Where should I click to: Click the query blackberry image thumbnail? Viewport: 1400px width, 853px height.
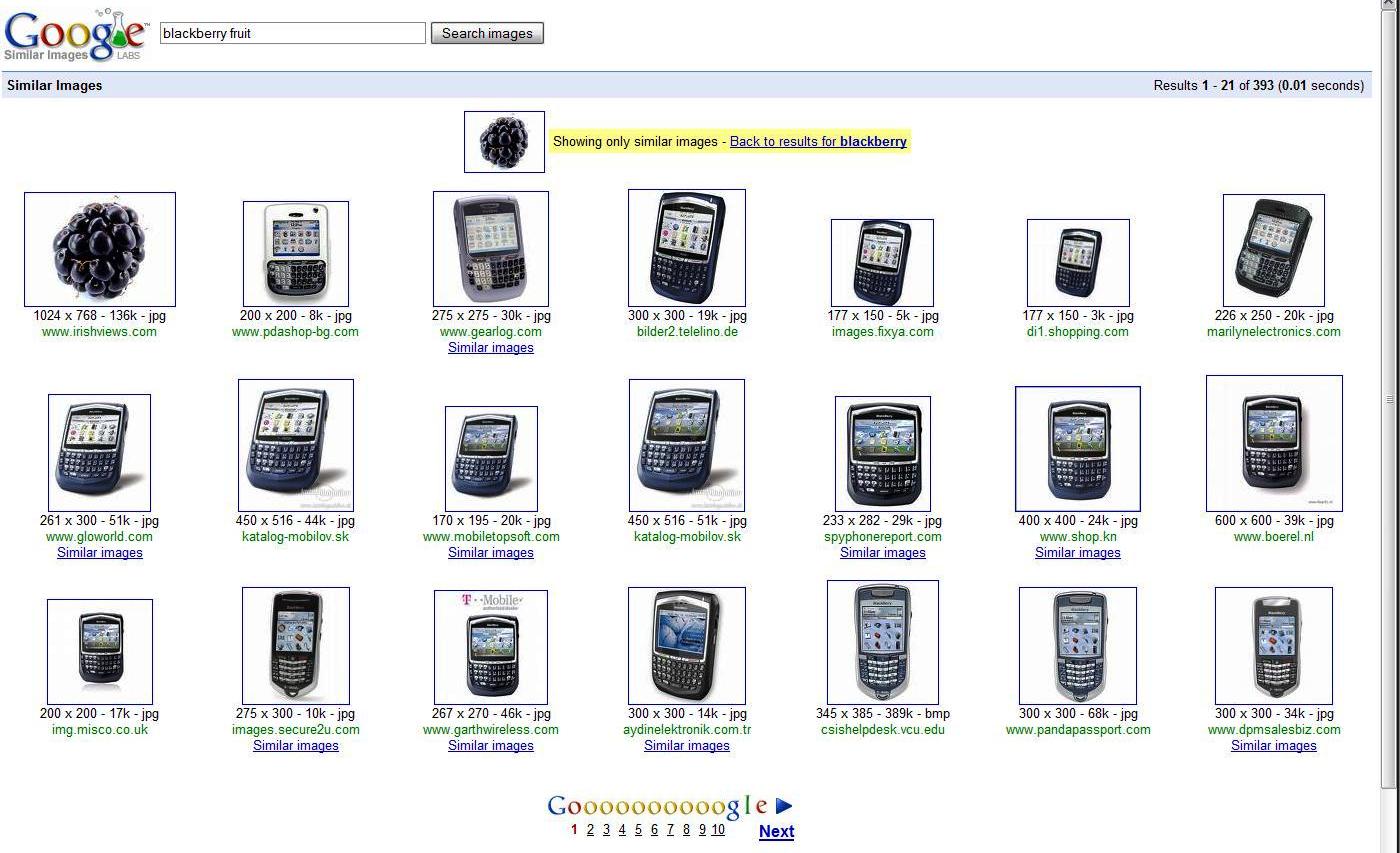(503, 141)
